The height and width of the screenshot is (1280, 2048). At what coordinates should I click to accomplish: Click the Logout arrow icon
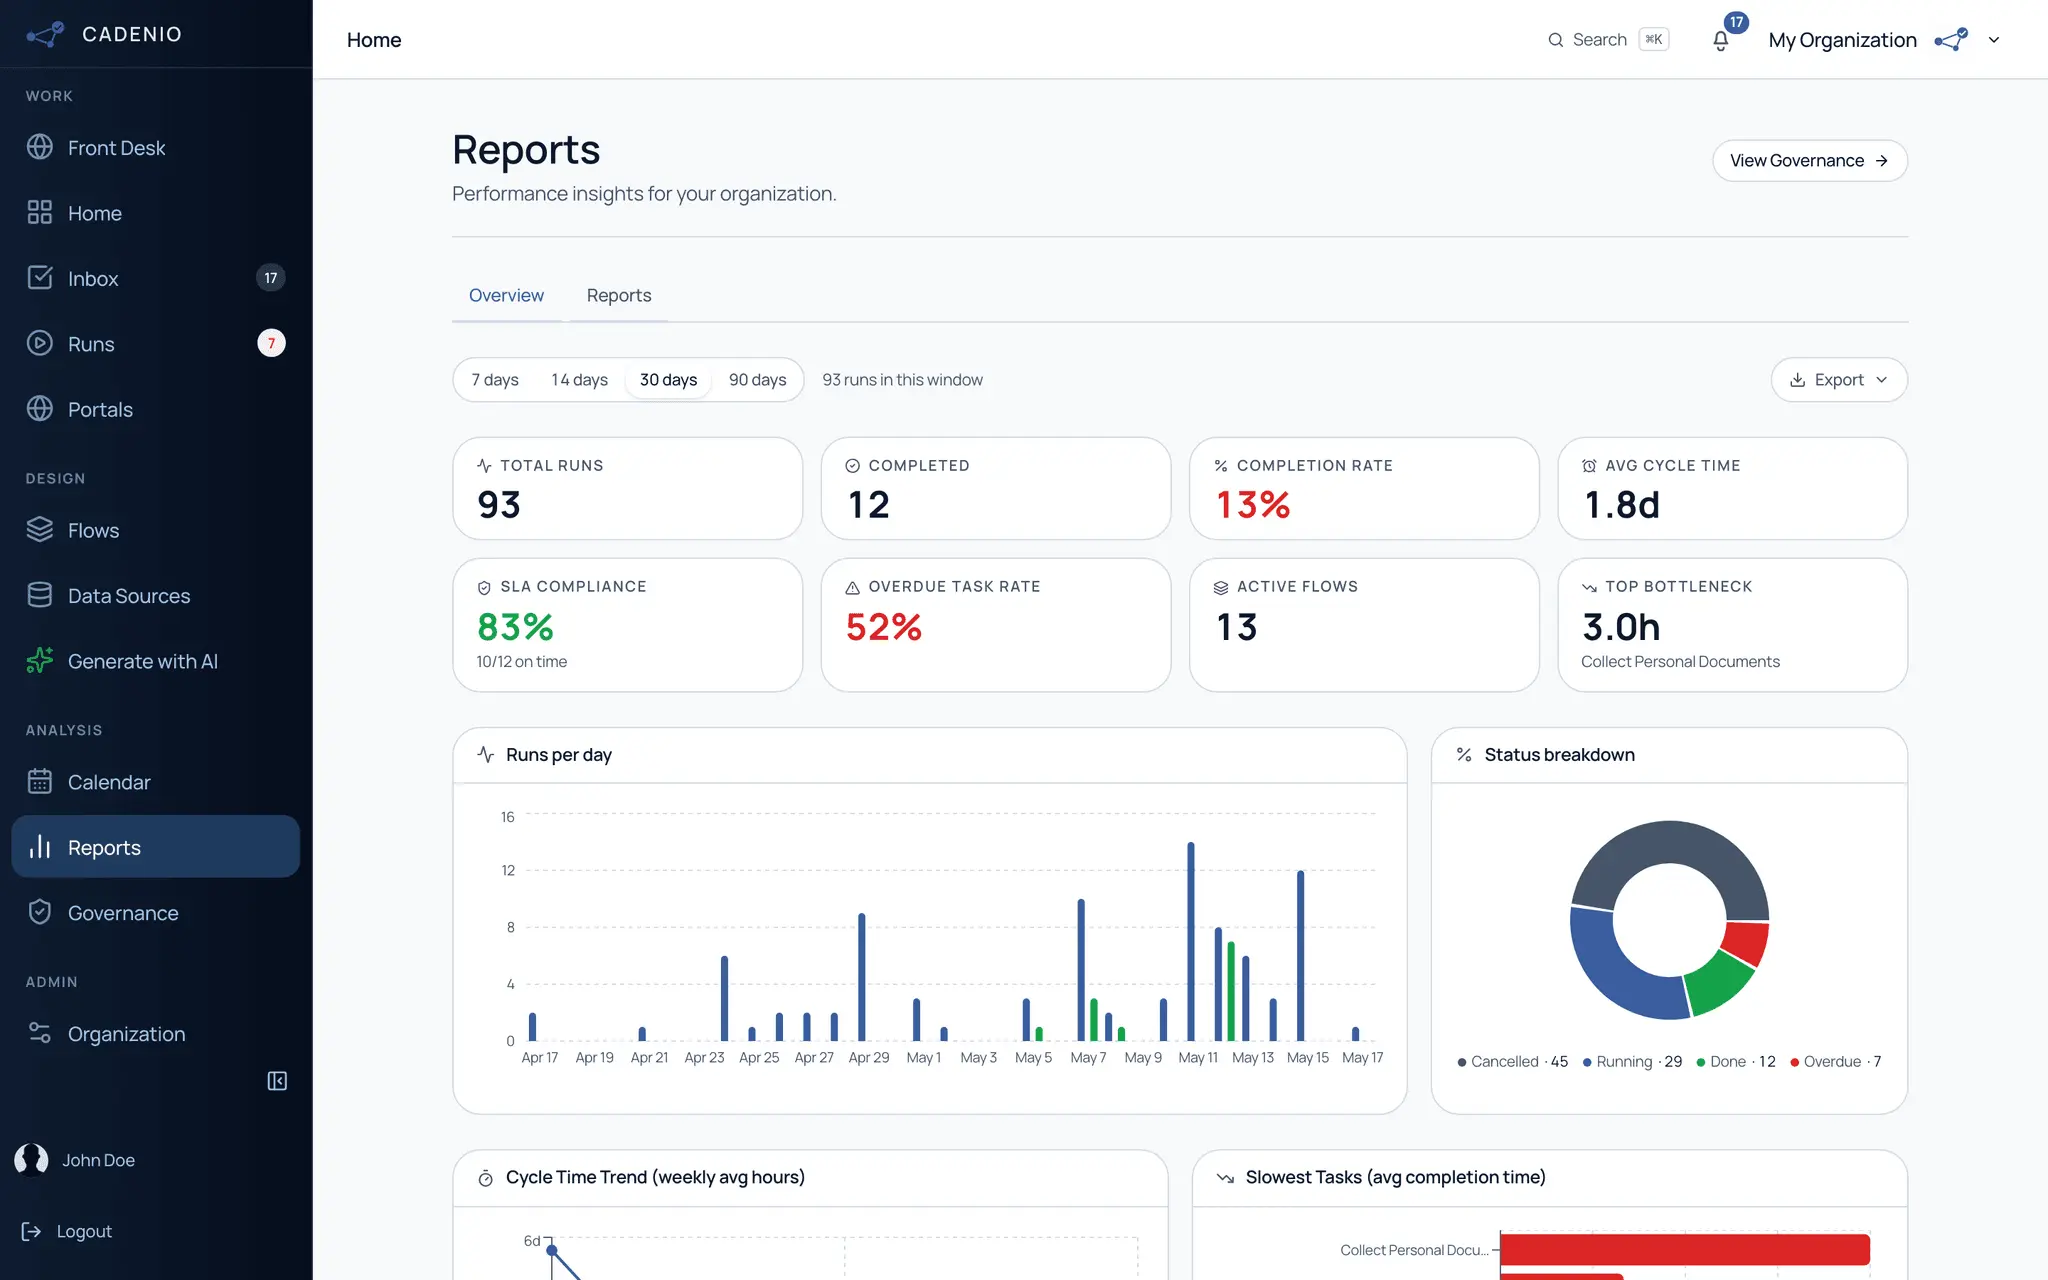(32, 1231)
